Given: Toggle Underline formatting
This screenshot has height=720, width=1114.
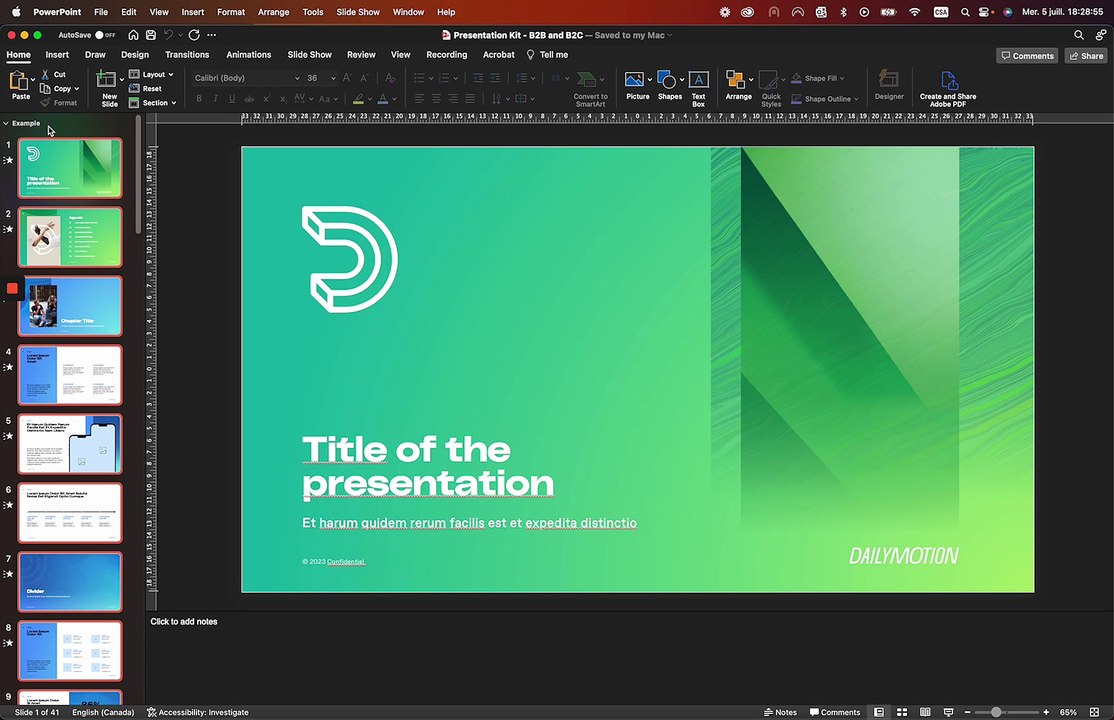Looking at the screenshot, I should tap(232, 99).
